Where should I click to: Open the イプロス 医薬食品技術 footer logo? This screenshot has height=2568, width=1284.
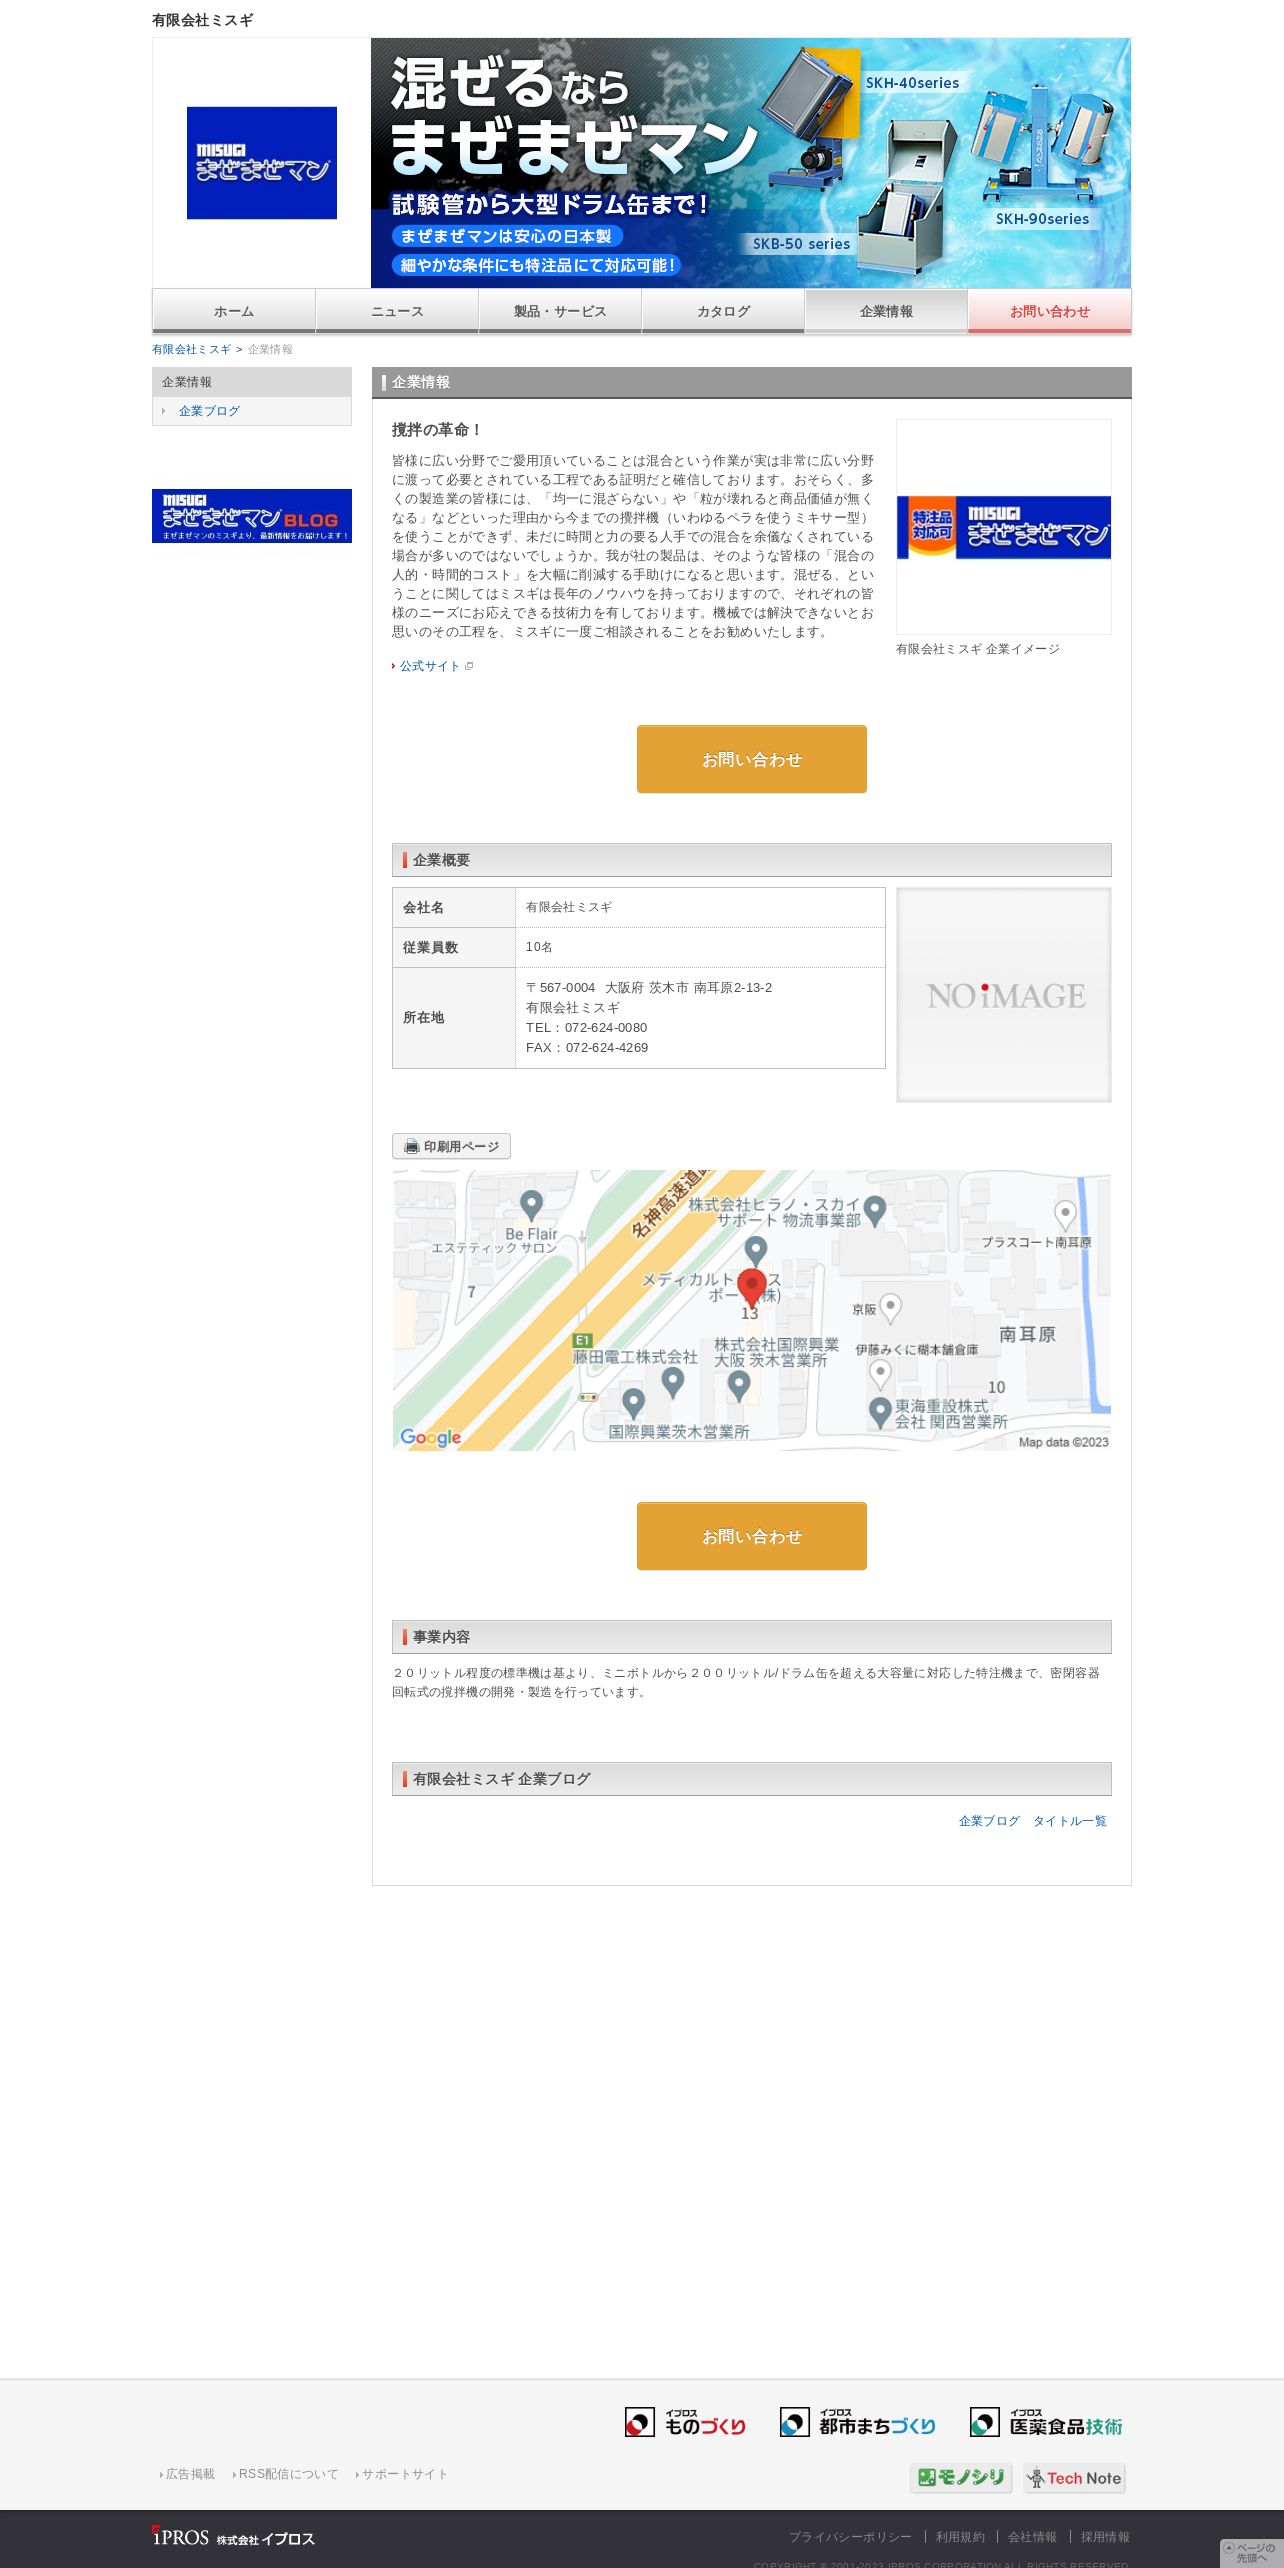click(x=1046, y=2422)
